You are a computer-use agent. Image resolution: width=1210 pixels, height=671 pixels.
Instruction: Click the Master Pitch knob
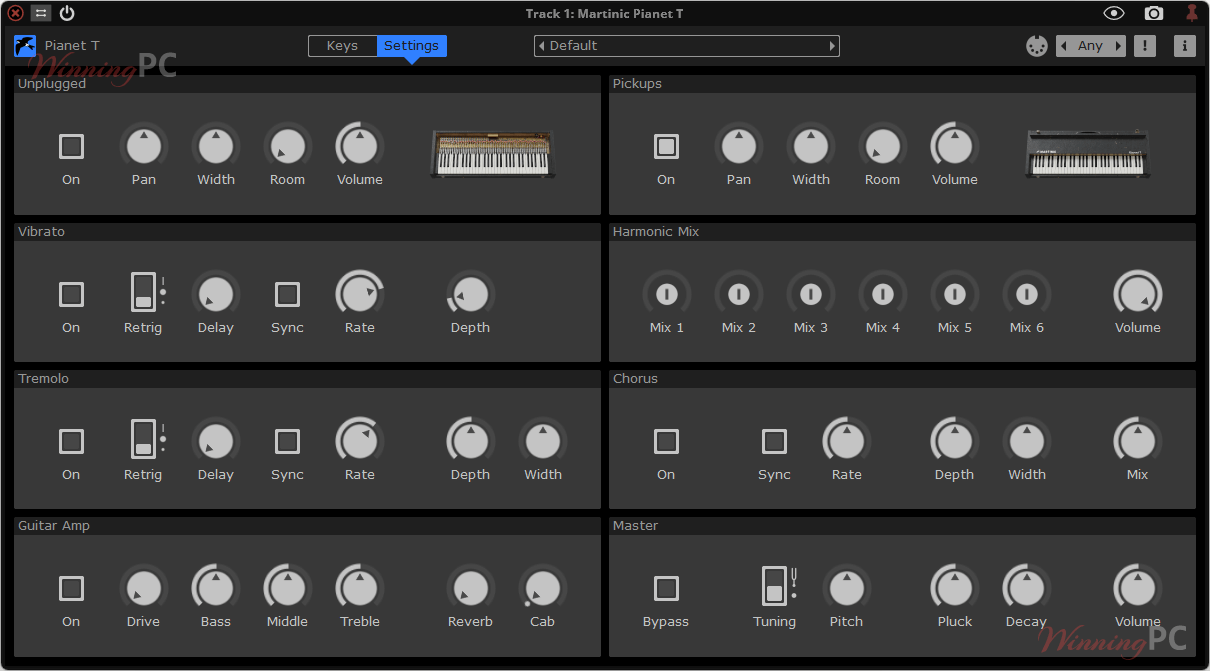pos(847,588)
